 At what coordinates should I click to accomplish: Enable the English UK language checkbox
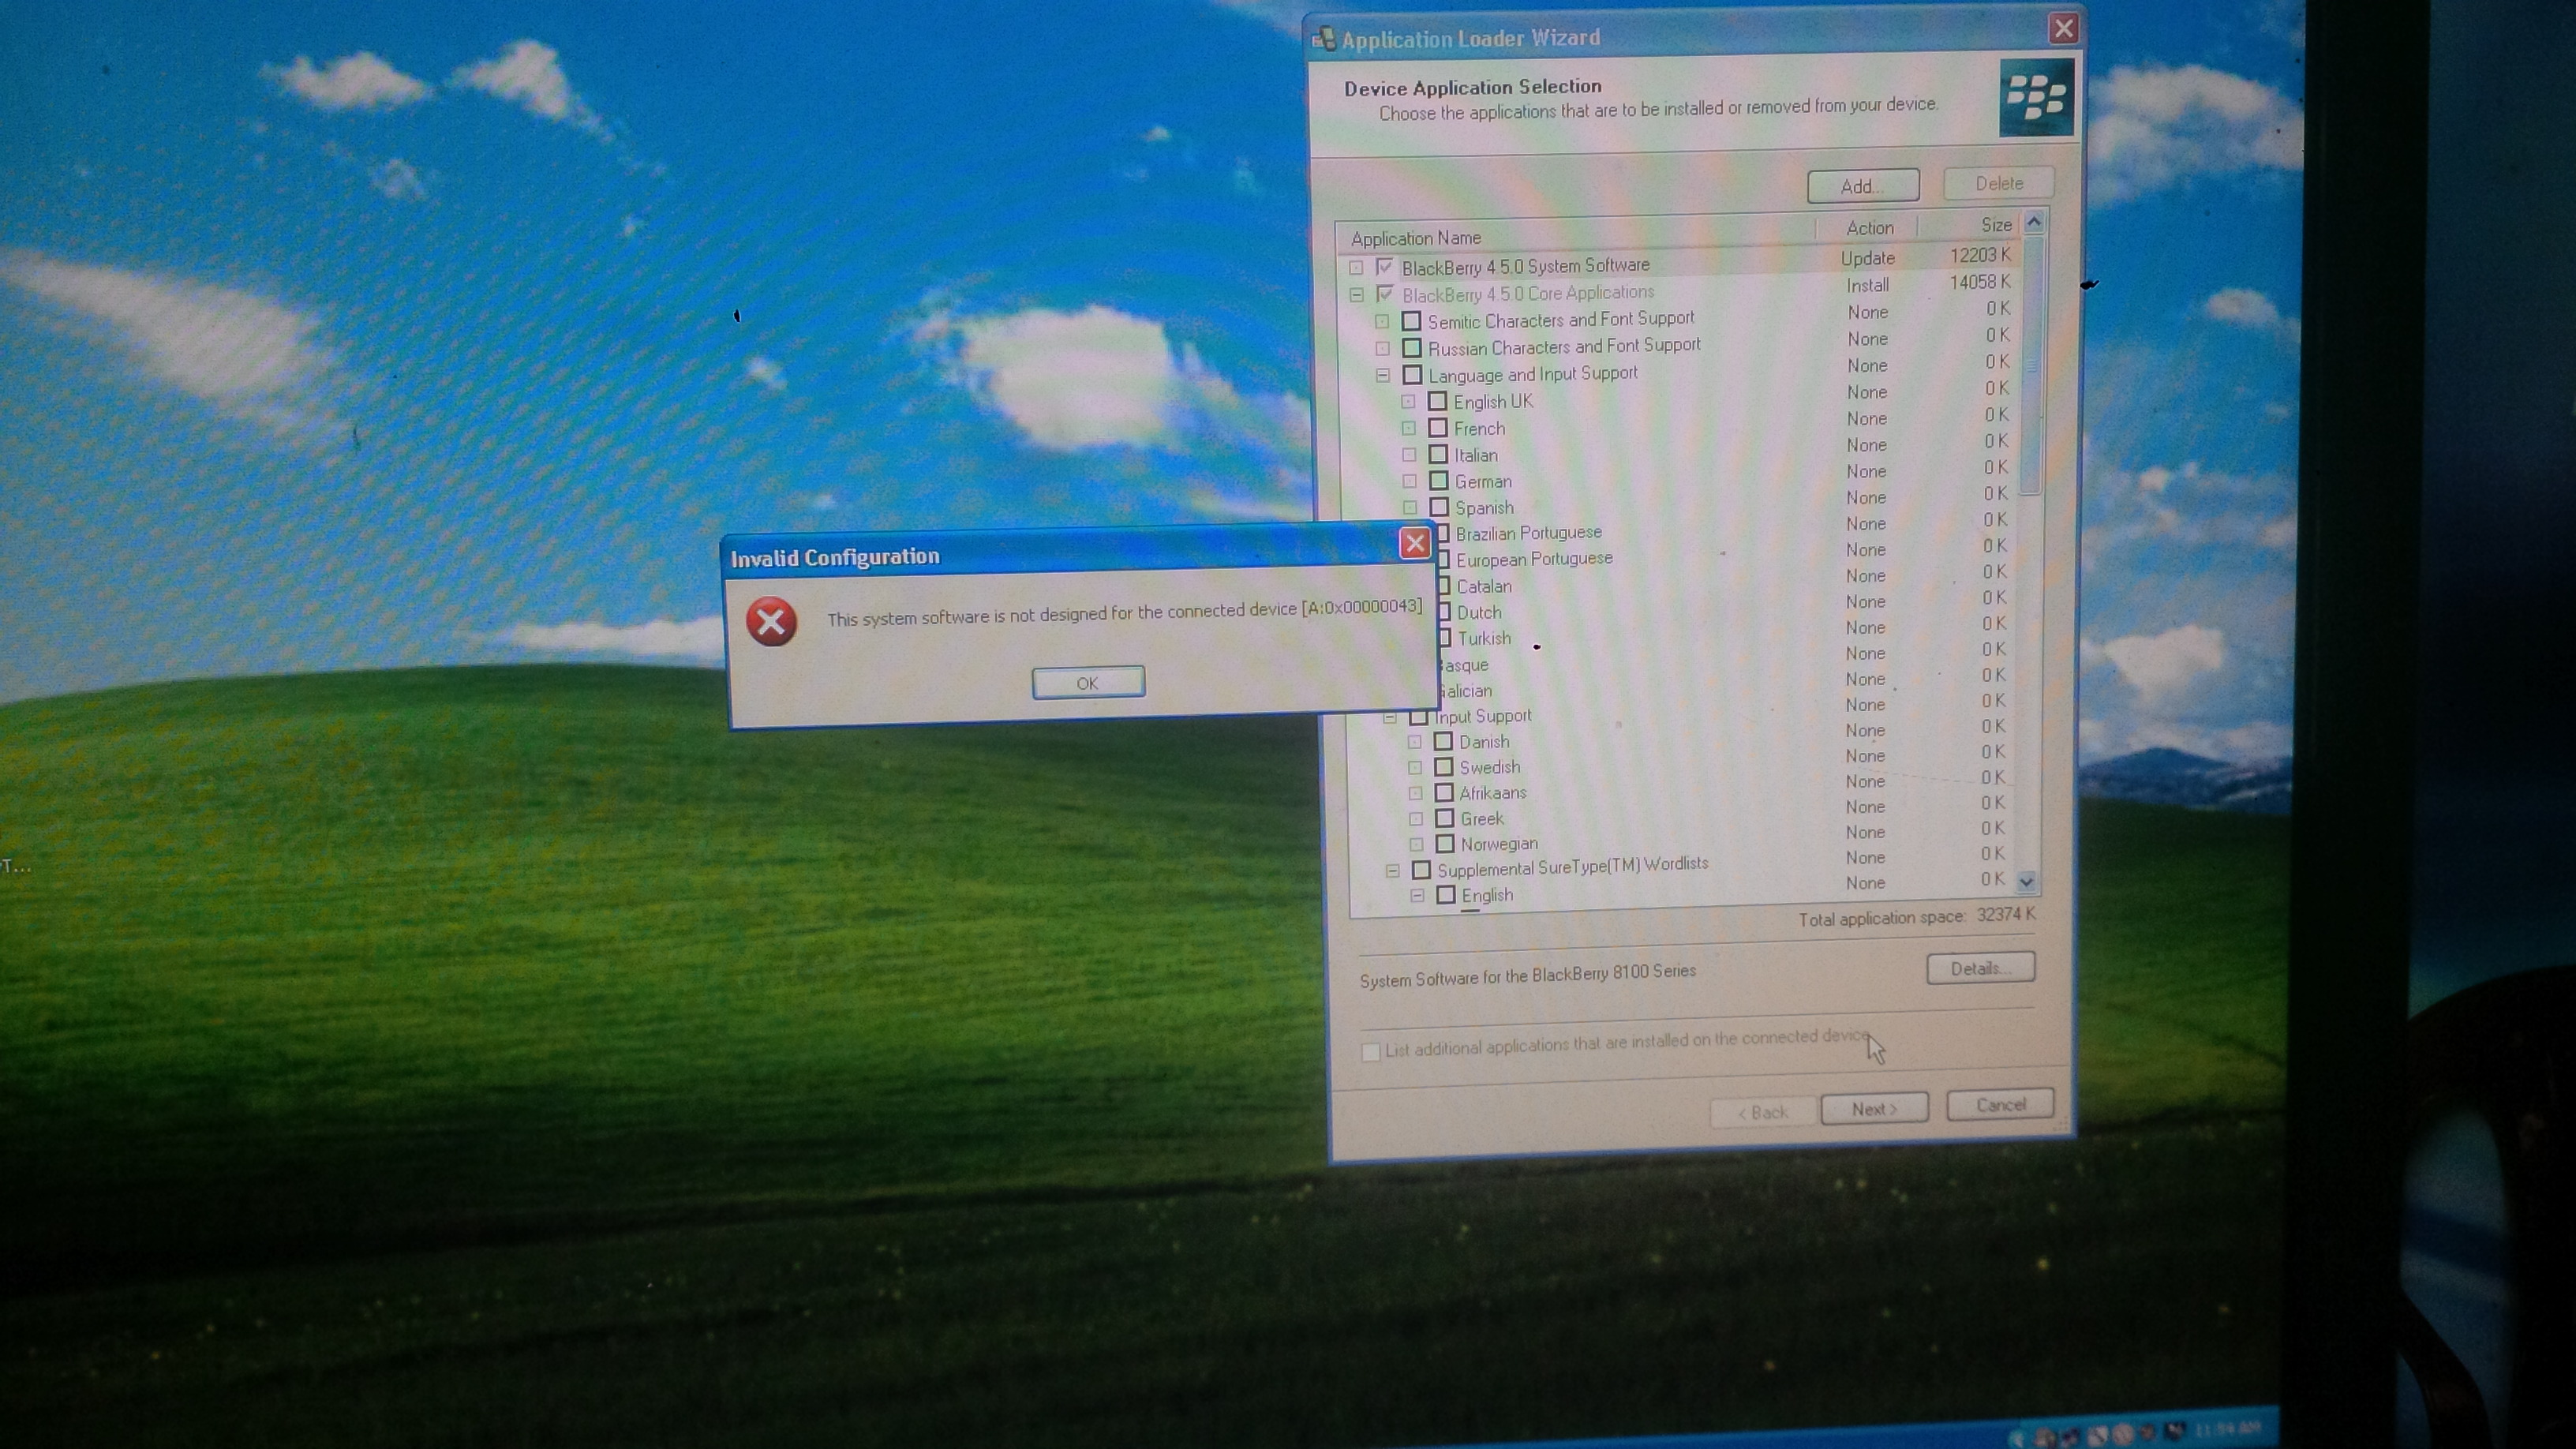1438,401
